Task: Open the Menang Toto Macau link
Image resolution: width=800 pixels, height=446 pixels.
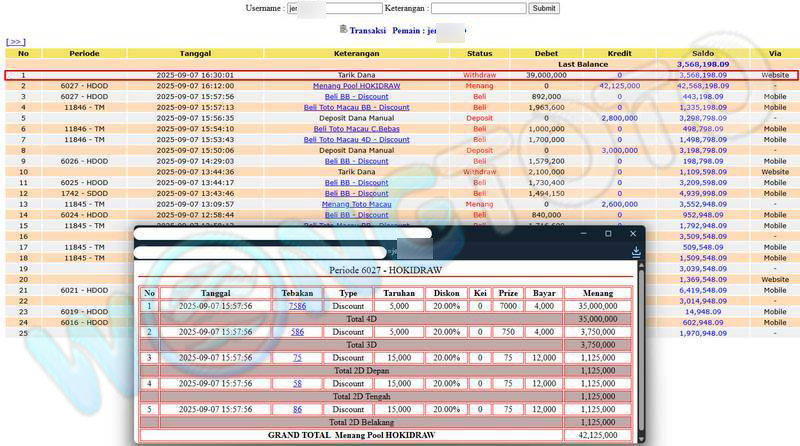Action: (356, 204)
